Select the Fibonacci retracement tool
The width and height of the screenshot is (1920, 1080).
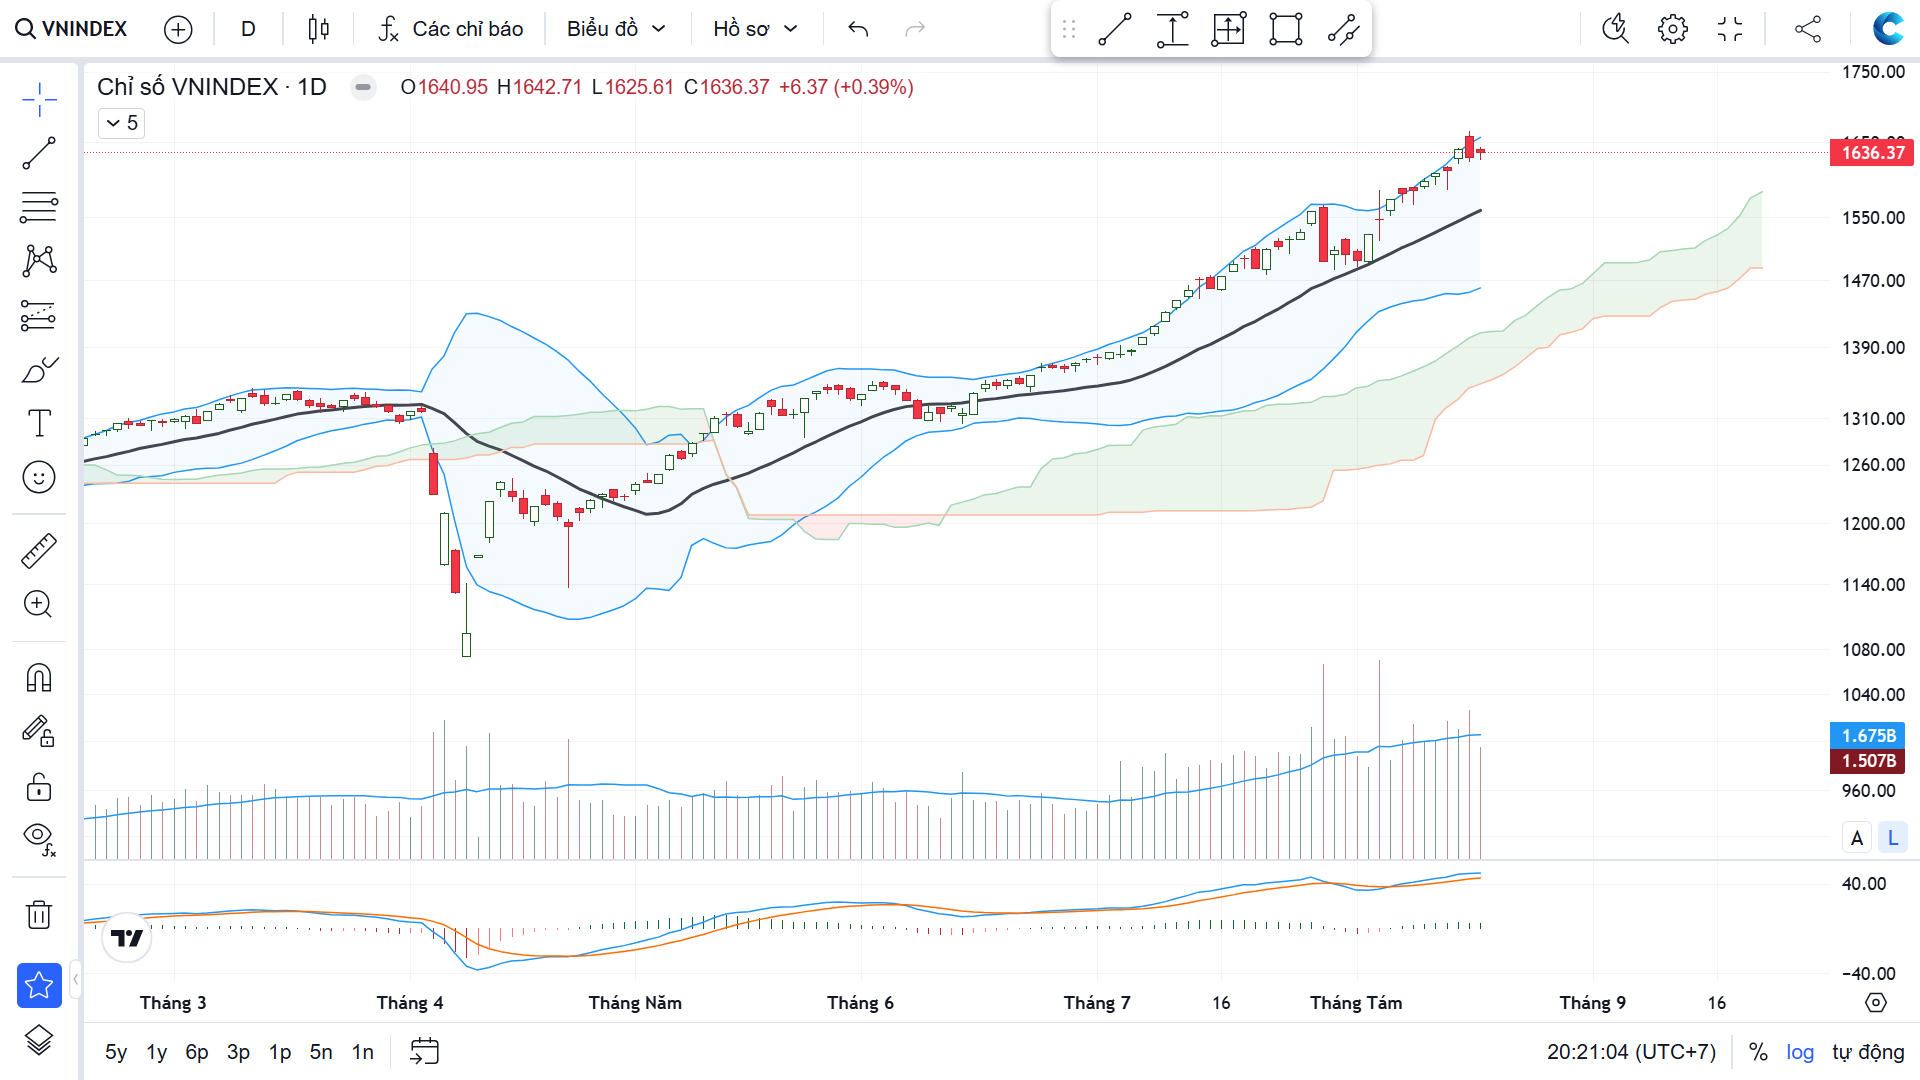pos(39,207)
